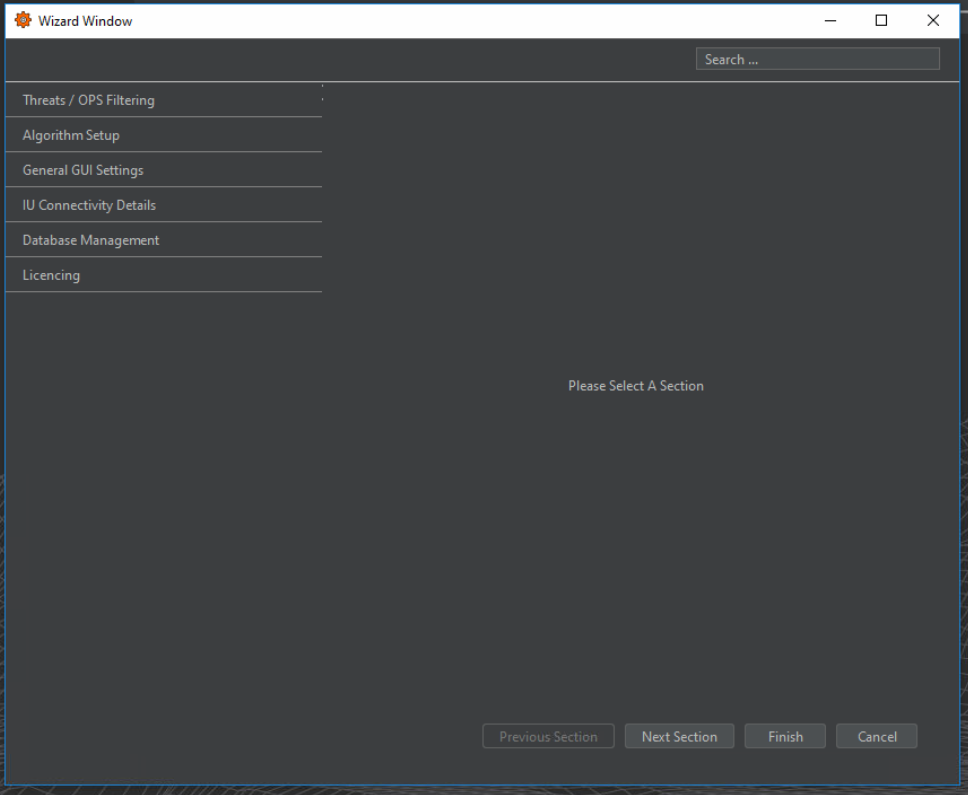Click the empty sidebar area below Licencing
Viewport: 968px width, 795px height.
pos(163,500)
